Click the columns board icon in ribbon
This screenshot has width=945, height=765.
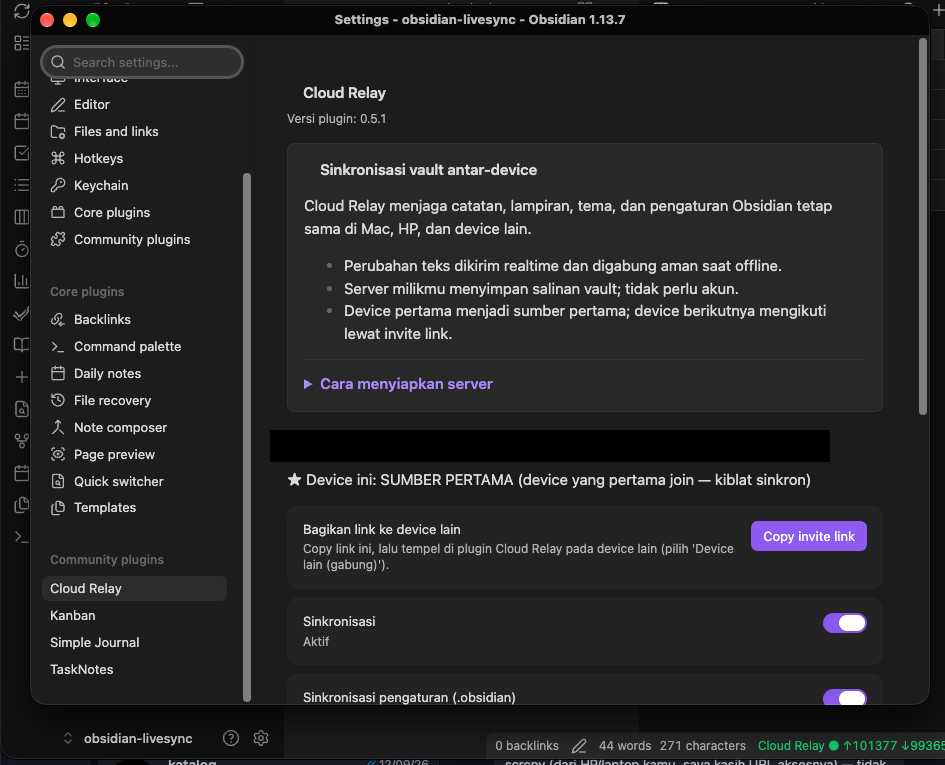tap(22, 217)
